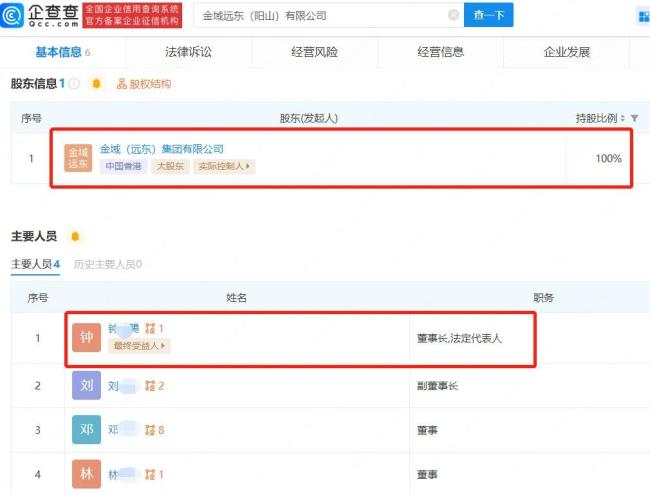Clear the search box with the X icon
This screenshot has height=495, width=650.
tap(453, 15)
